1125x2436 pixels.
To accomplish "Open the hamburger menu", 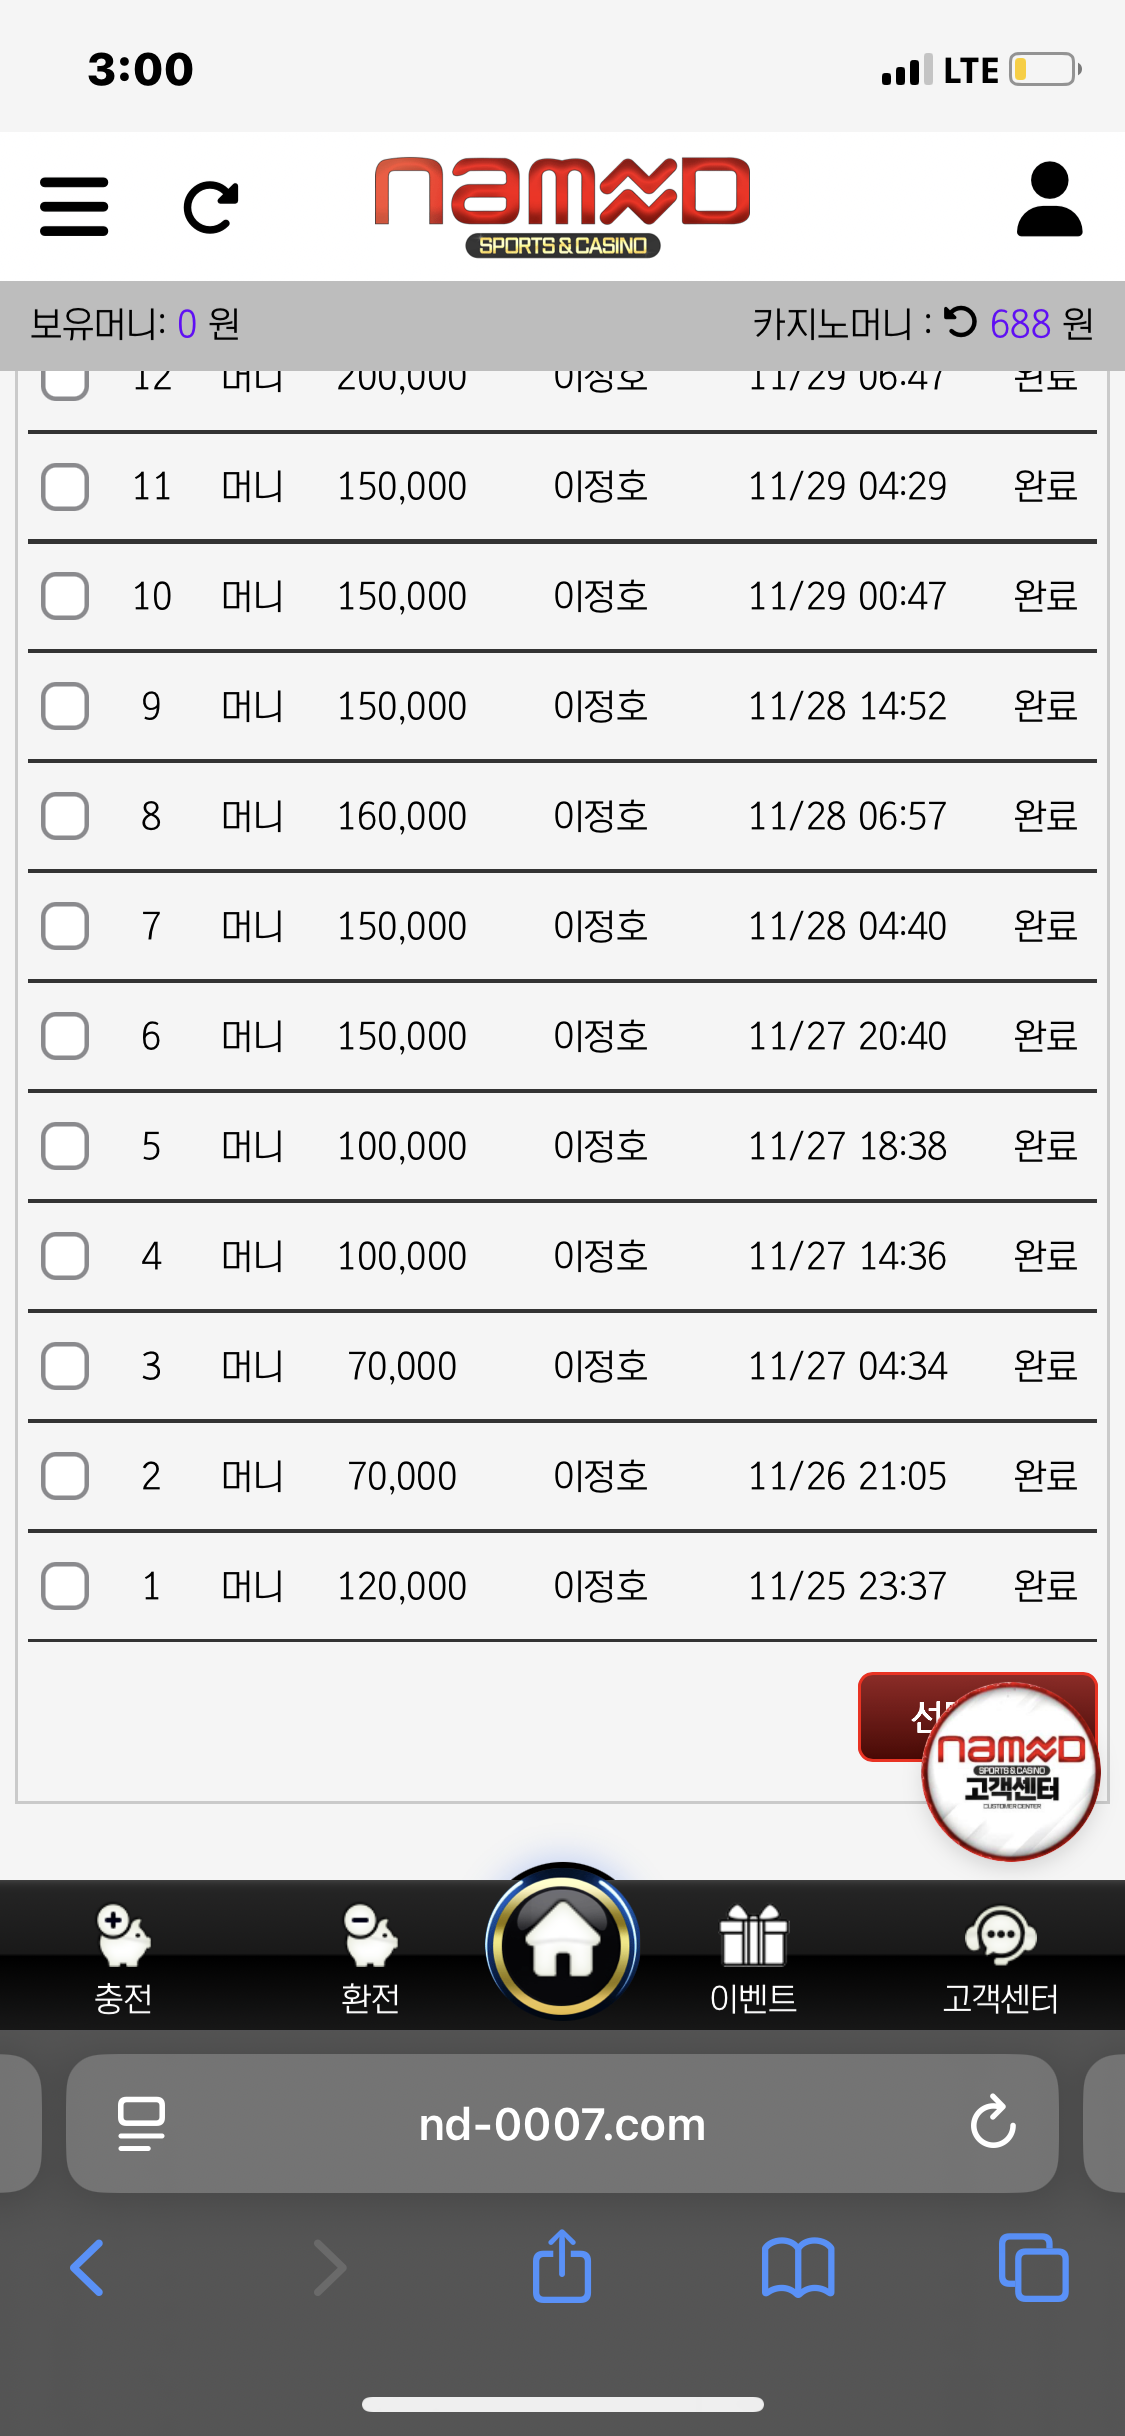I will [74, 206].
